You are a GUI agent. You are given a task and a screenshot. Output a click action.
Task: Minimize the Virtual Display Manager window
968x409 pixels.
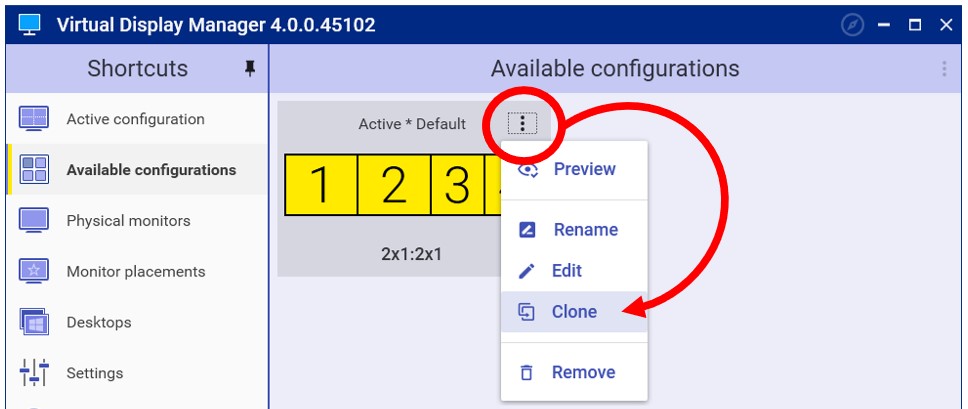(884, 25)
